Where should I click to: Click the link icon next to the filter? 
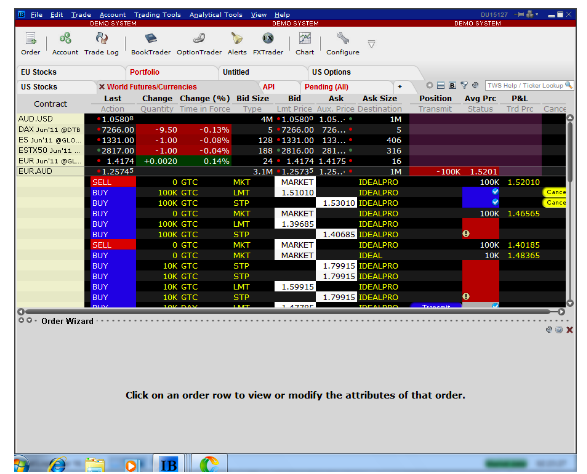click(x=475, y=85)
